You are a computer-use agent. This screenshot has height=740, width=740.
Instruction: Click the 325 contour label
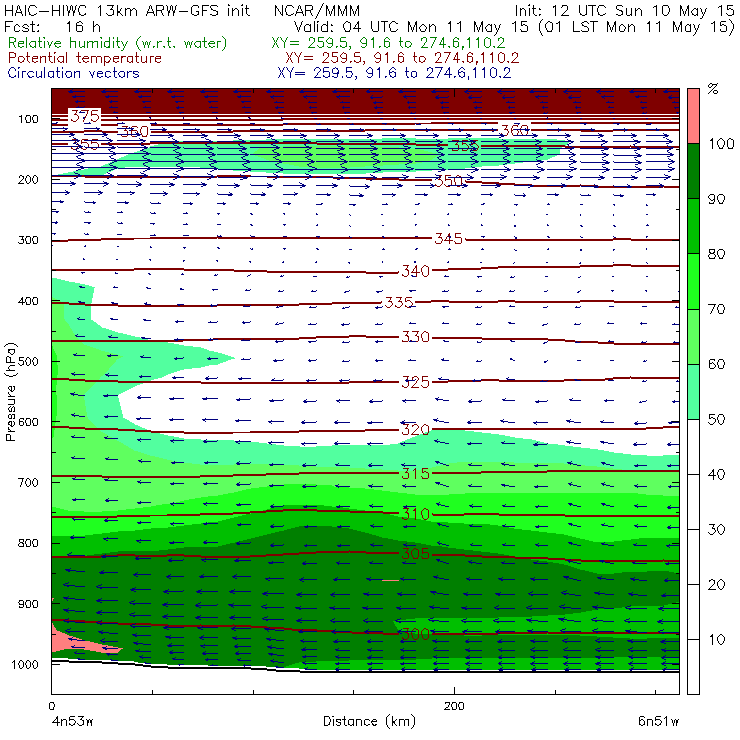pos(415,382)
